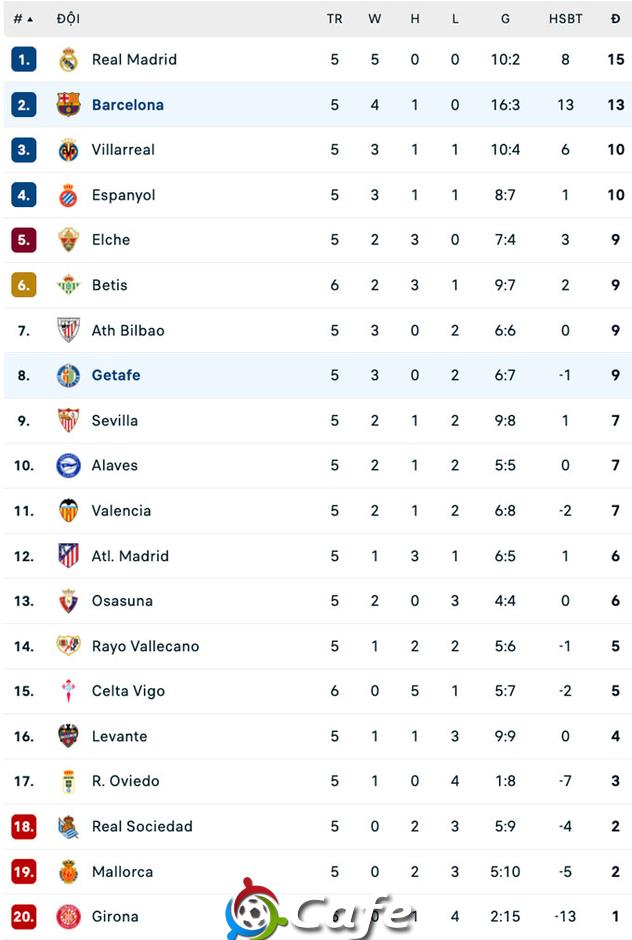
Task: Click the Alaves club crest
Action: pyautogui.click(x=68, y=465)
